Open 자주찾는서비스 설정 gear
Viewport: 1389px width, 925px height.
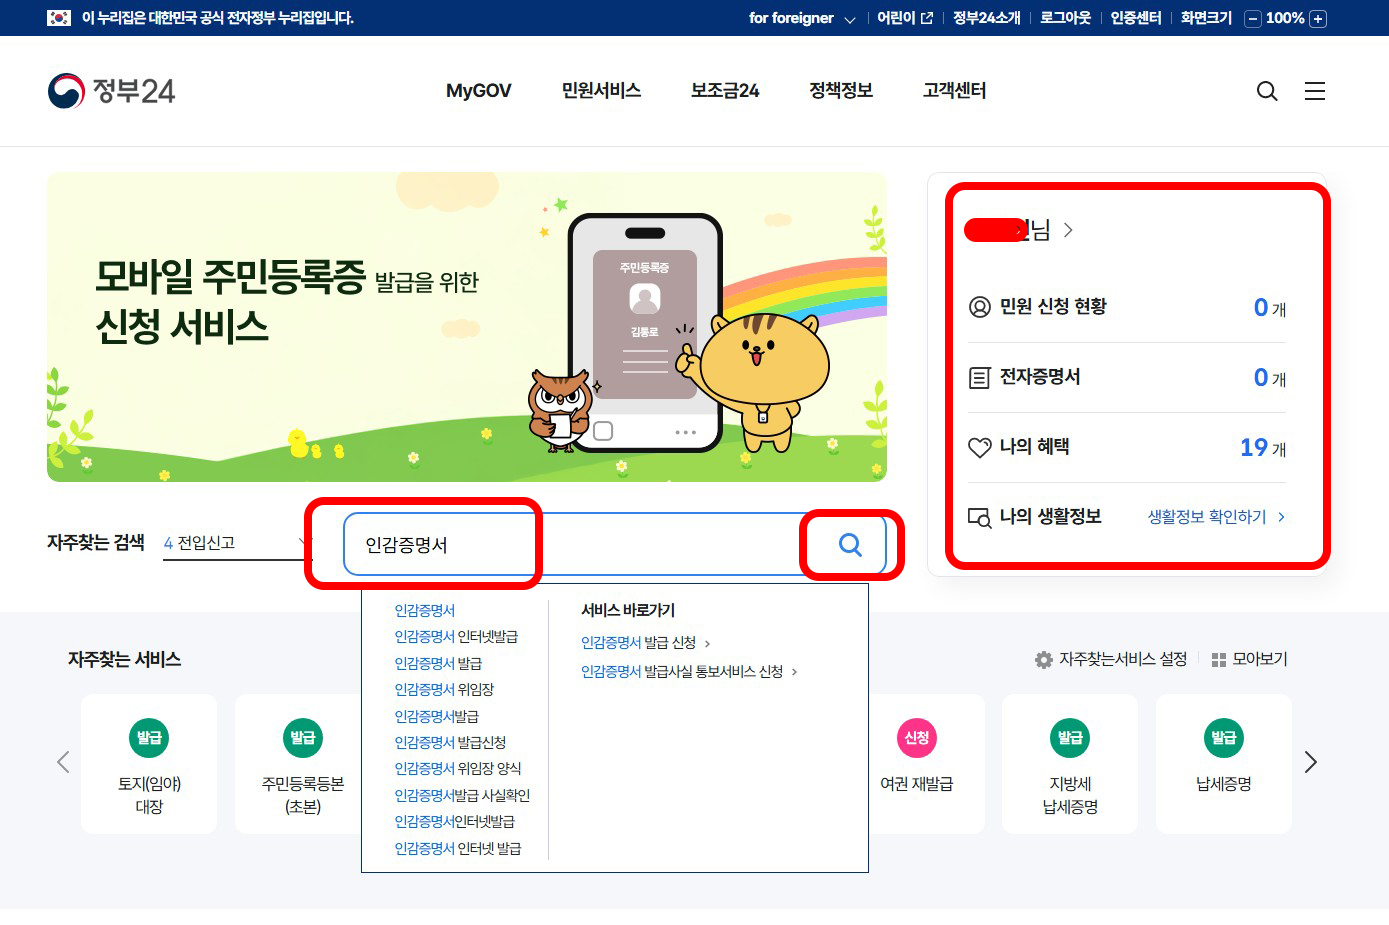pyautogui.click(x=1044, y=660)
